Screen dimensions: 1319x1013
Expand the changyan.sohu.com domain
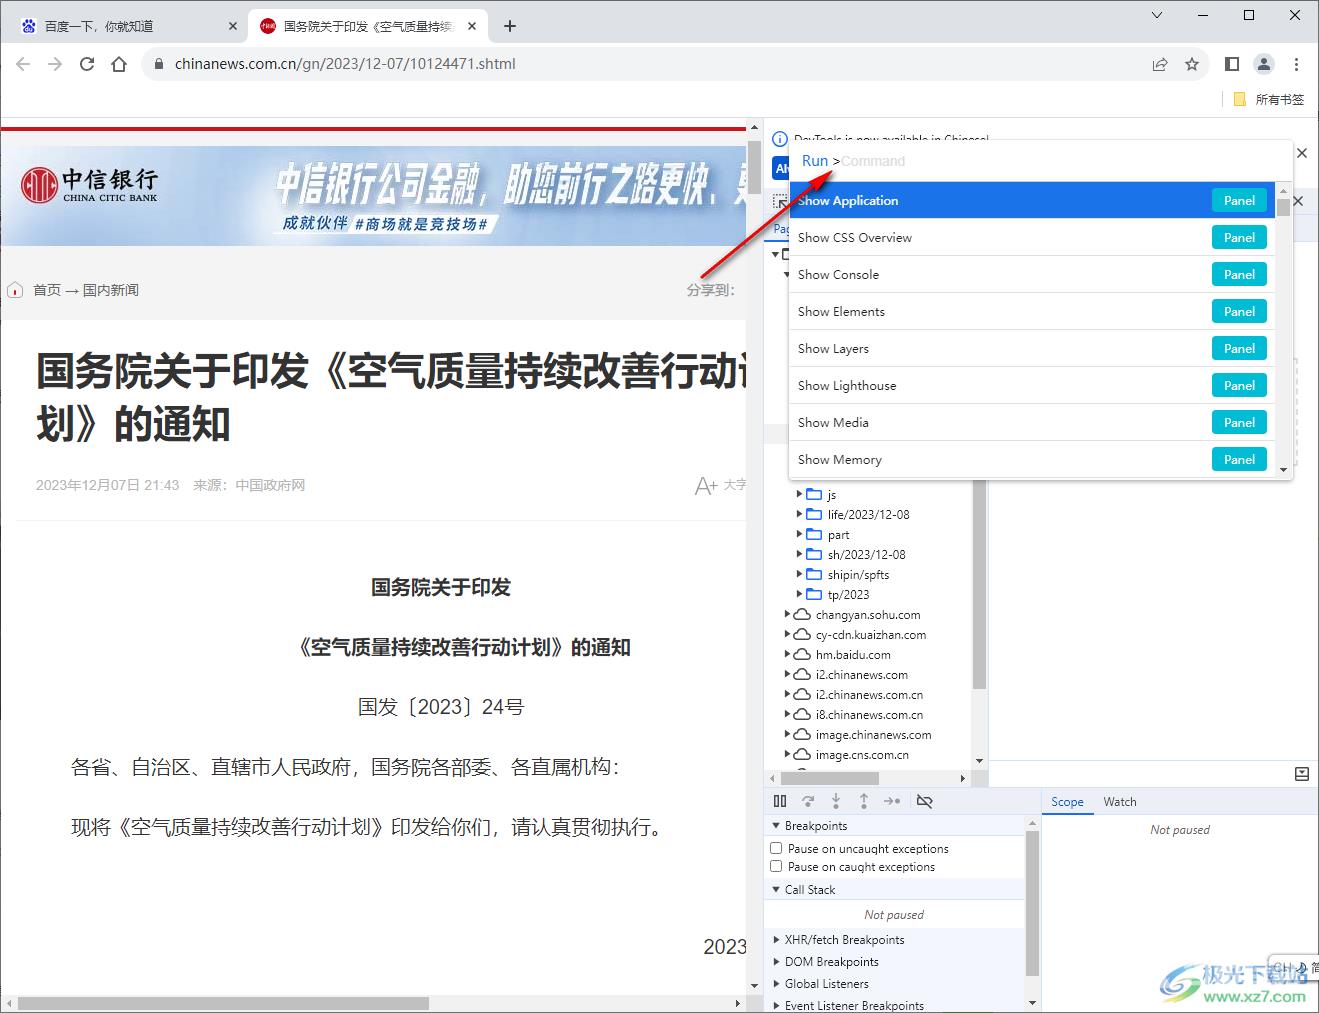(x=788, y=614)
